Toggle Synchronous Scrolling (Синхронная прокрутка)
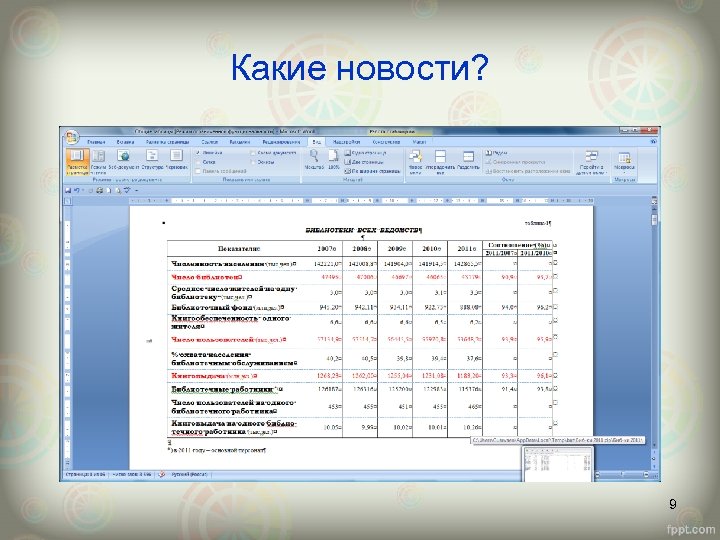Image resolution: width=720 pixels, height=540 pixels. [515, 162]
